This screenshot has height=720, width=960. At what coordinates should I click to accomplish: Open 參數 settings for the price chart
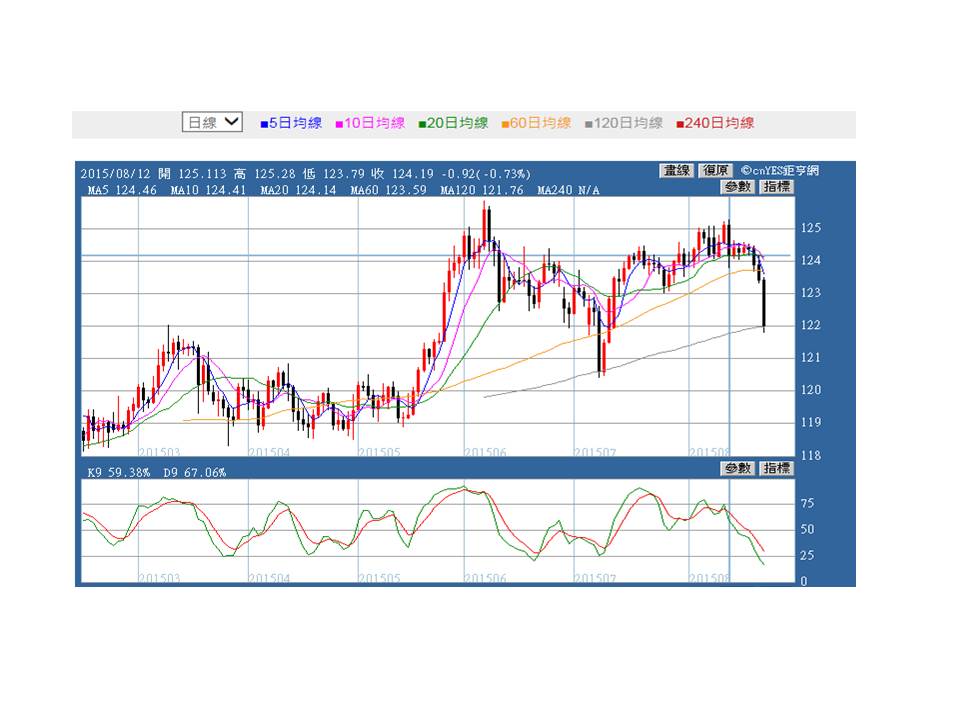click(738, 187)
